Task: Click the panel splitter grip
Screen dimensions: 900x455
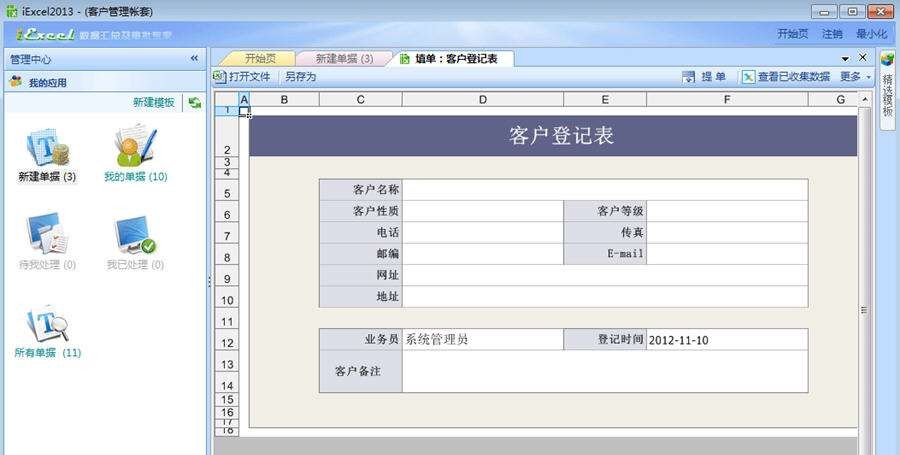Action: pyautogui.click(x=209, y=281)
